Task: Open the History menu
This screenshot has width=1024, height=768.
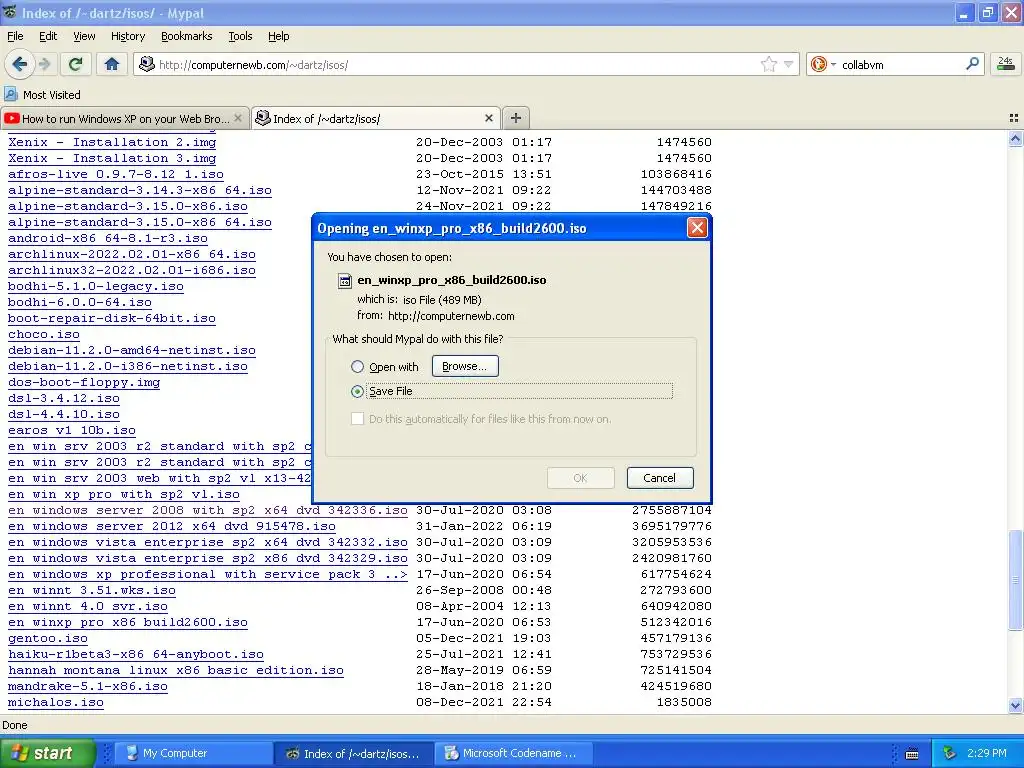Action: (x=127, y=36)
